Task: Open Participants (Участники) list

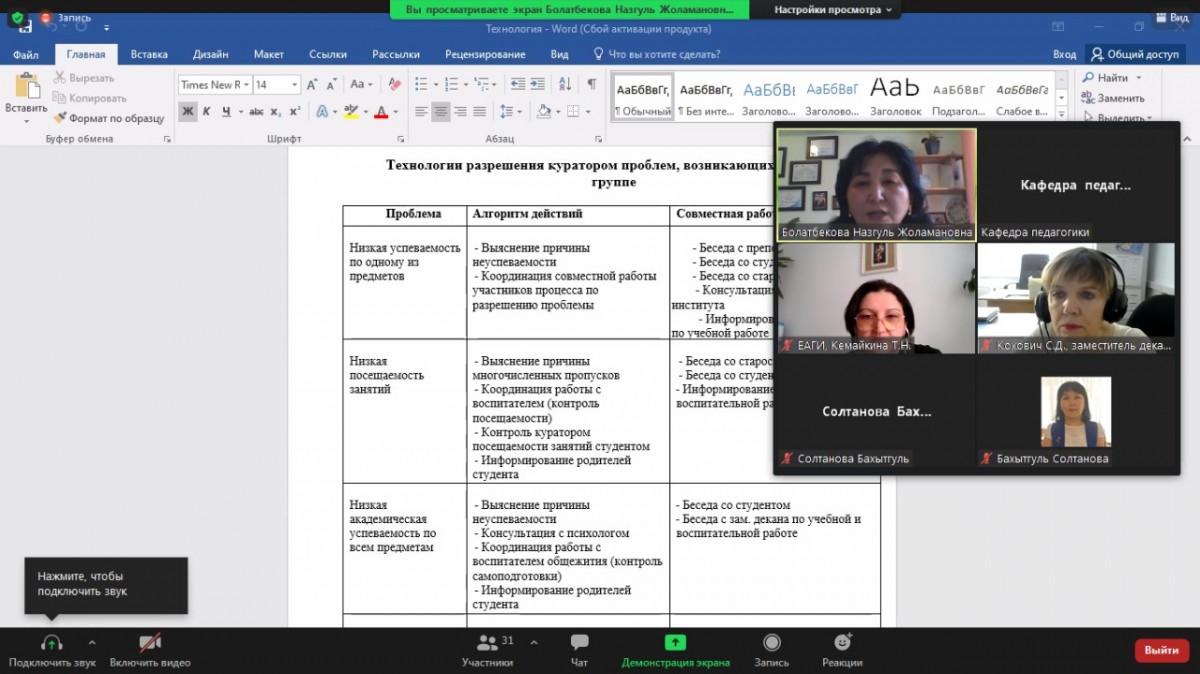Action: point(488,648)
